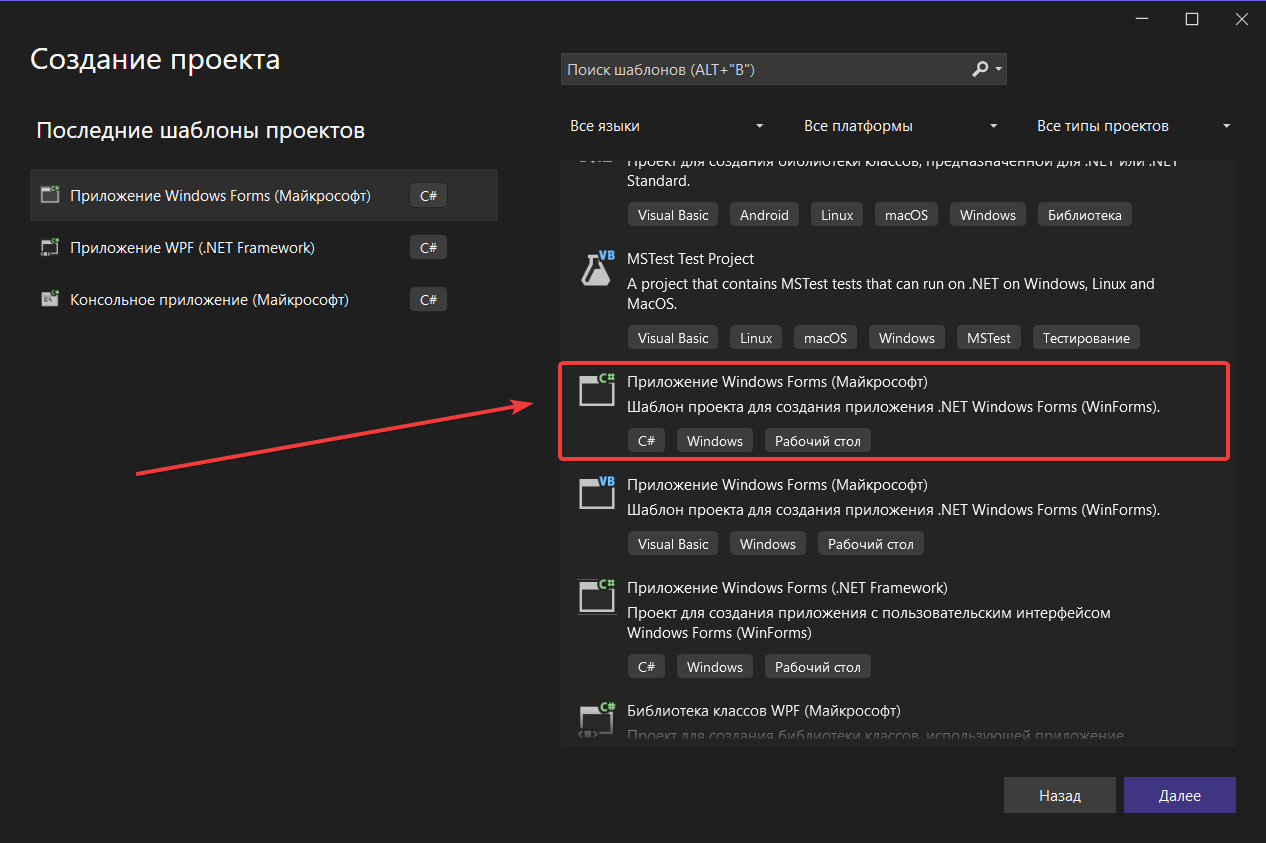Viewport: 1266px width, 843px height.
Task: Click the console app icon in recent templates
Action: click(x=50, y=299)
